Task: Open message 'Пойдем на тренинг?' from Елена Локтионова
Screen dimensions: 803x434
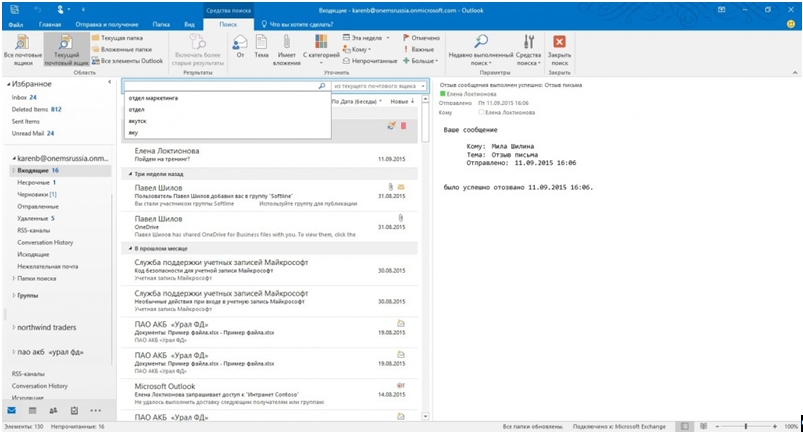Action: tap(269, 154)
